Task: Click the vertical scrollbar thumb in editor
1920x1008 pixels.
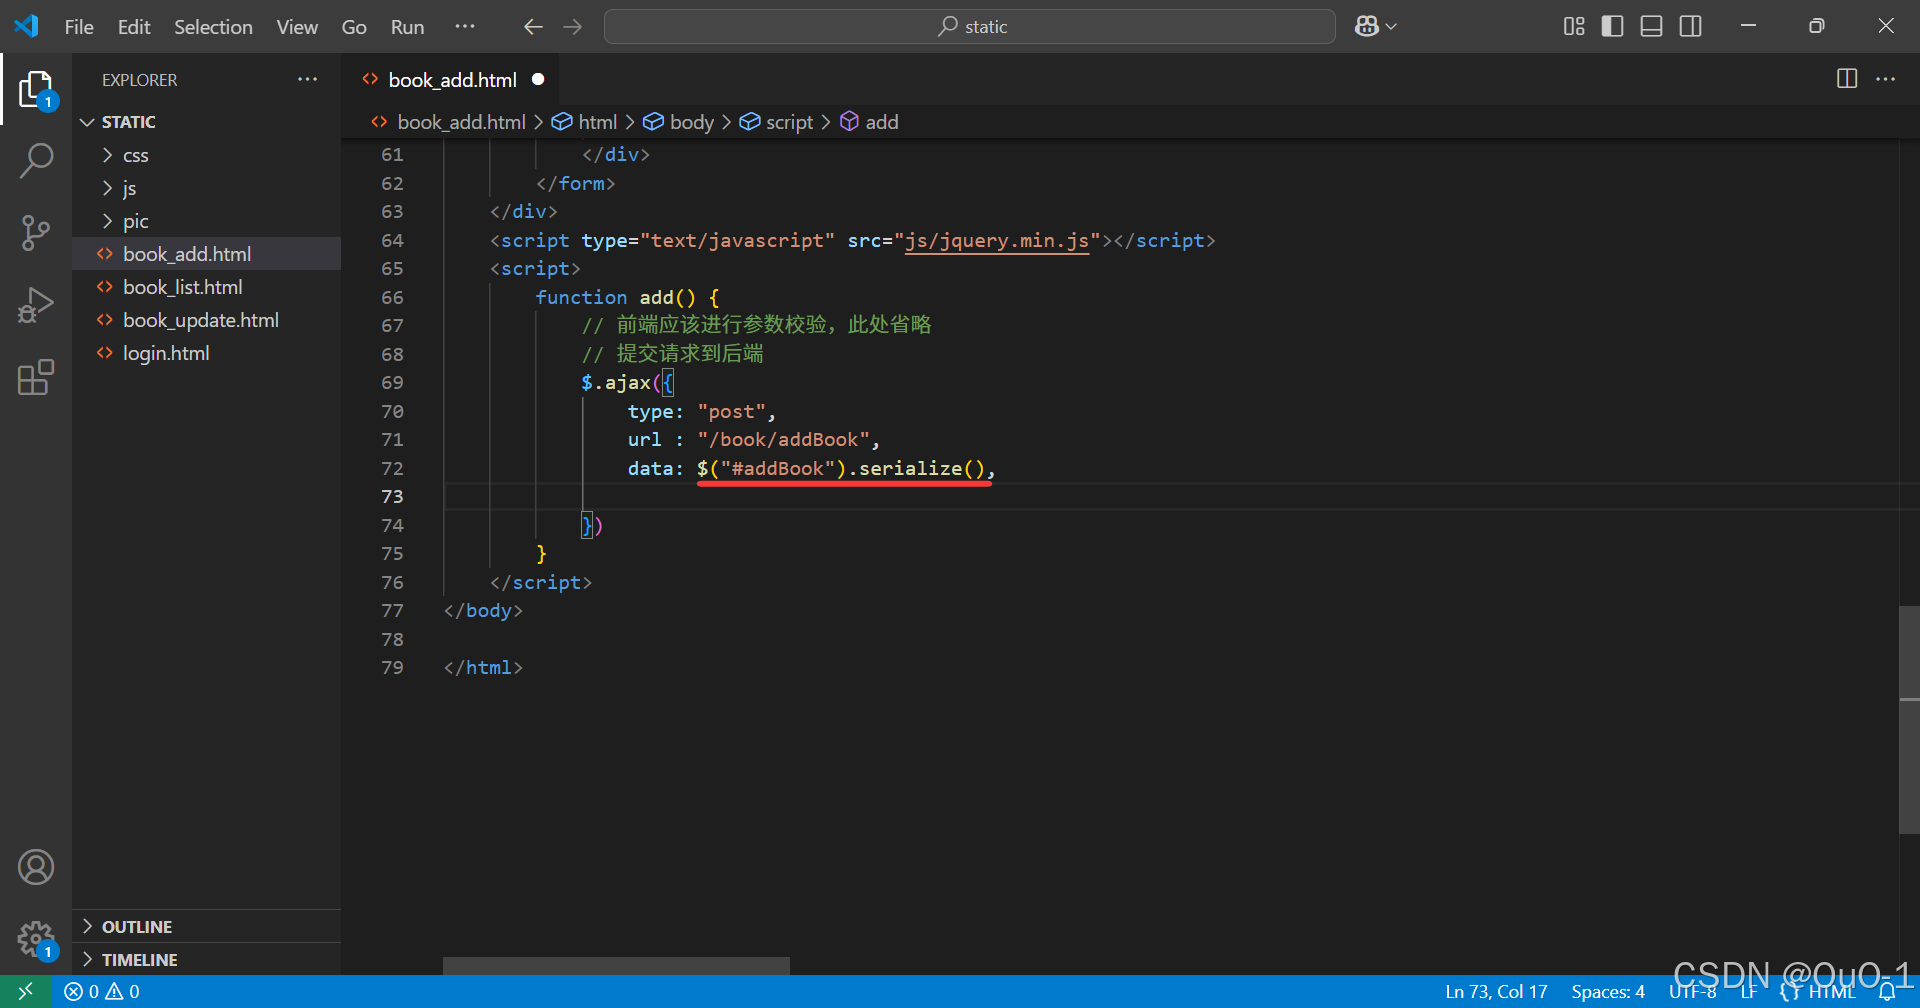Action: [x=1909, y=719]
